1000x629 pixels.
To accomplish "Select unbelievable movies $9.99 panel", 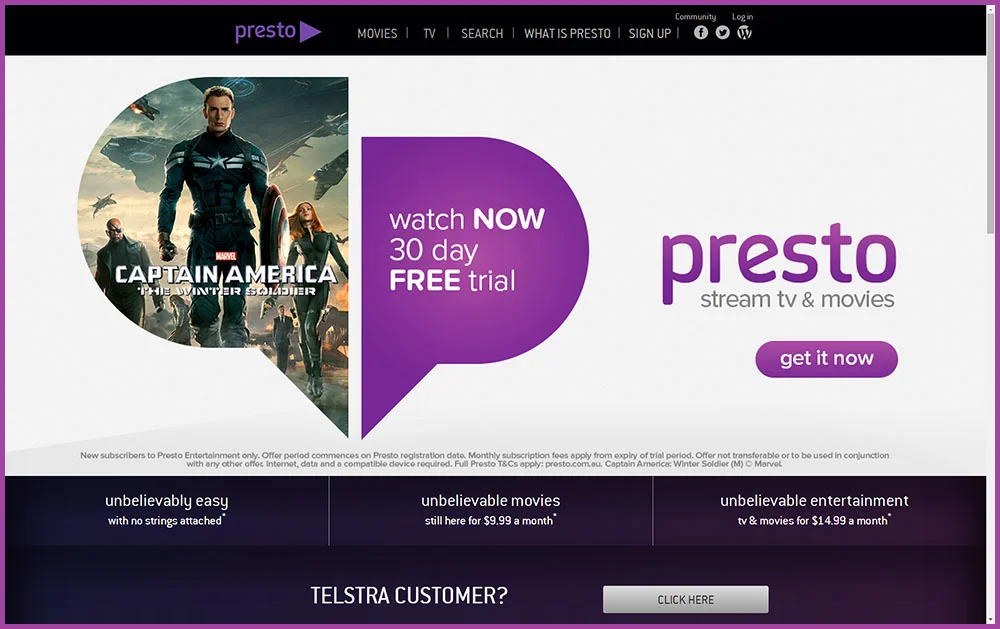I will coord(490,510).
